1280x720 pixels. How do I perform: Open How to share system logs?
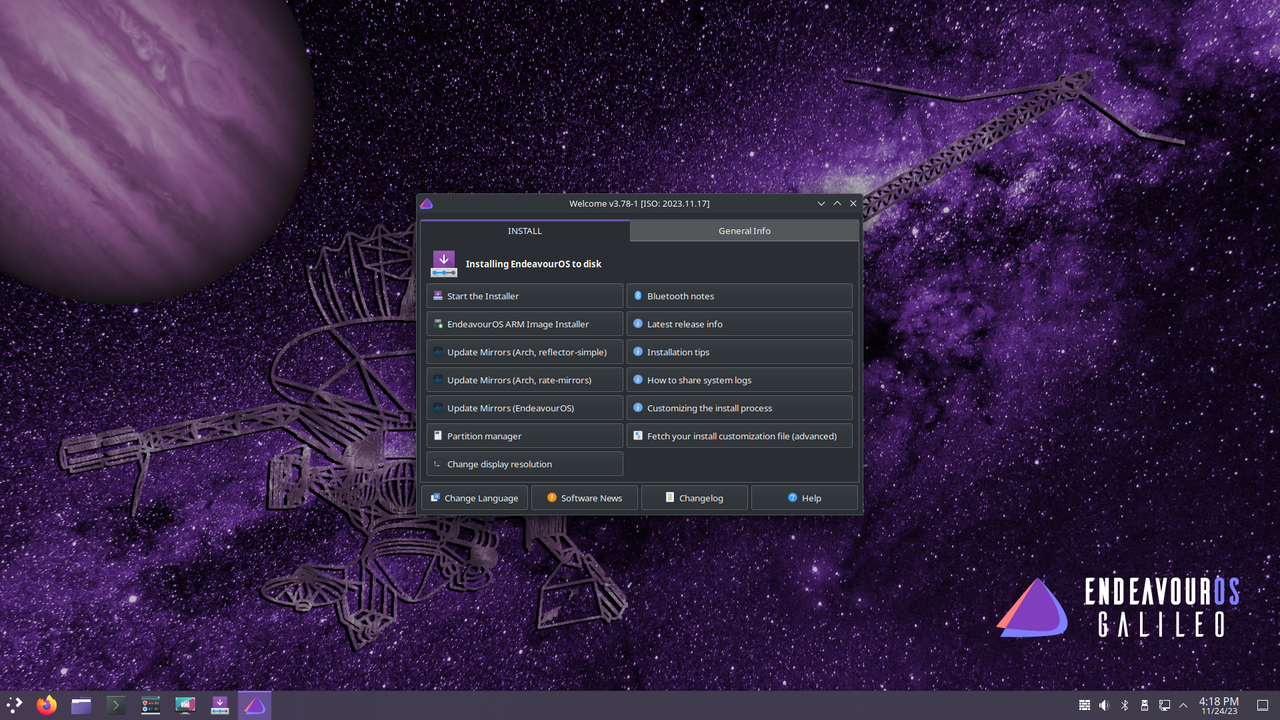tap(740, 380)
